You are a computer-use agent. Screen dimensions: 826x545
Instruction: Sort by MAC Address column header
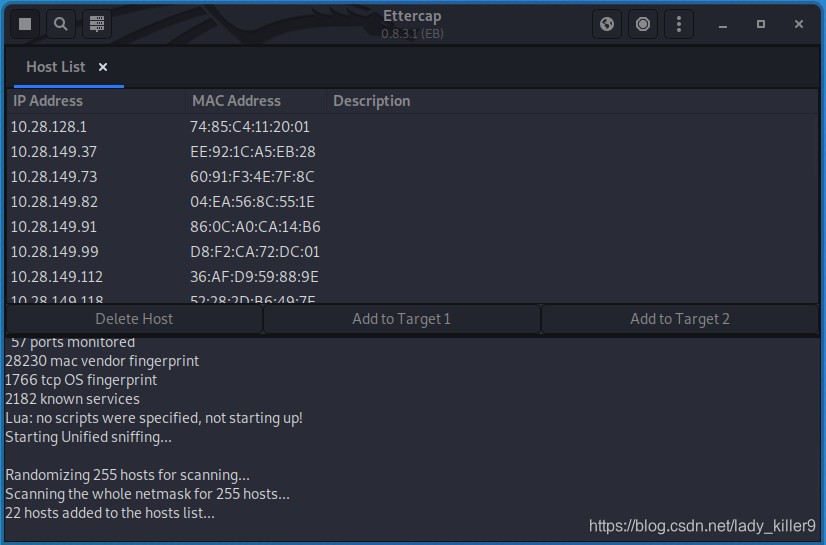(x=256, y=101)
